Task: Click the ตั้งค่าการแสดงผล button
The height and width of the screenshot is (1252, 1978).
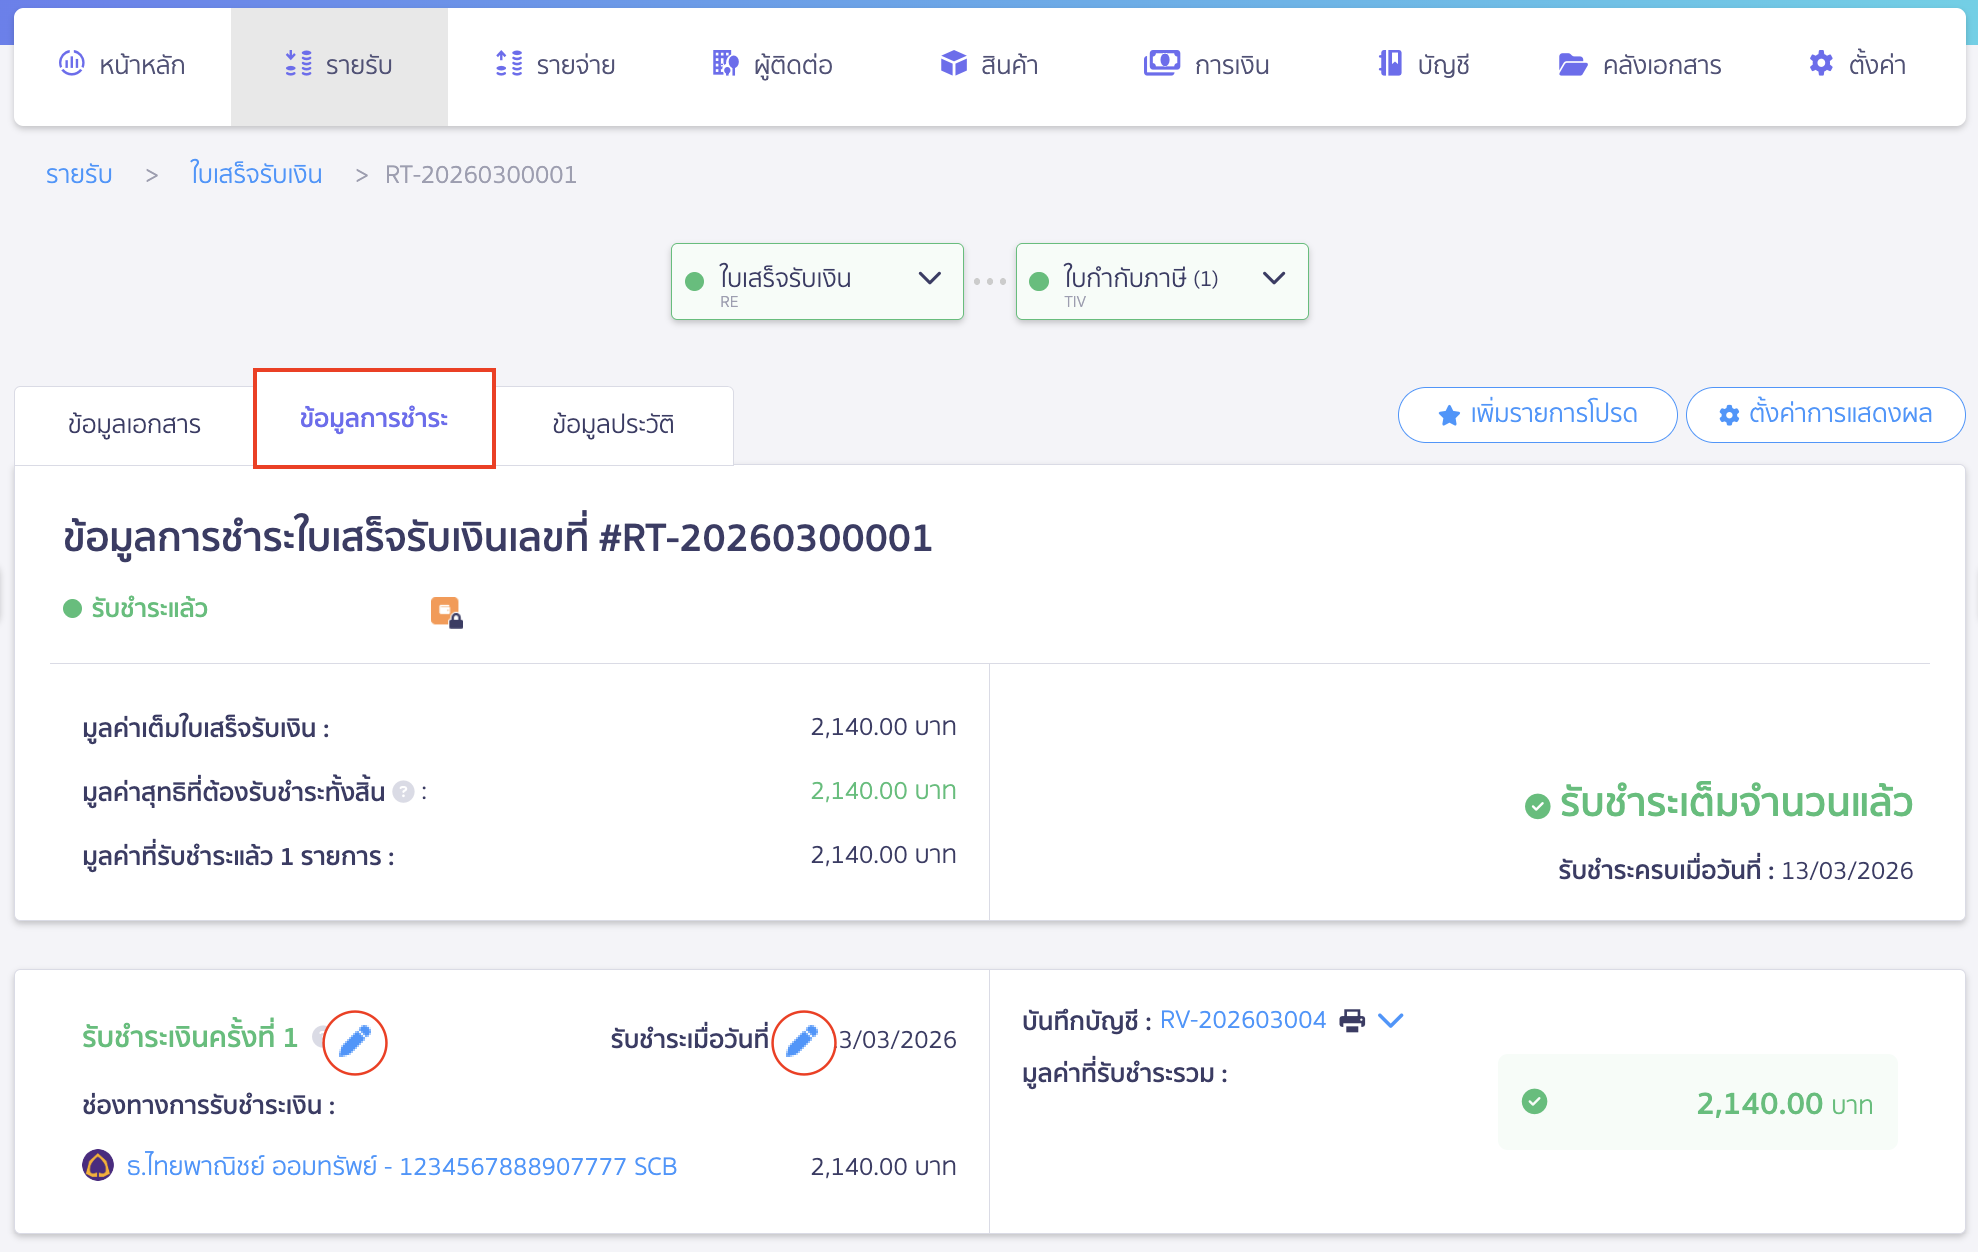Action: 1825,414
